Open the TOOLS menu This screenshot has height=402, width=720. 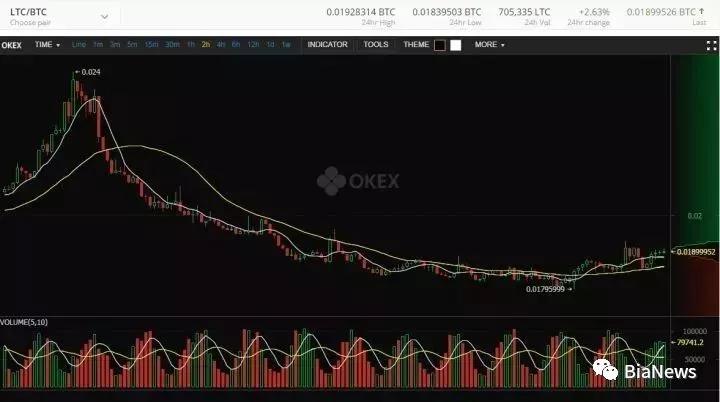click(x=376, y=45)
